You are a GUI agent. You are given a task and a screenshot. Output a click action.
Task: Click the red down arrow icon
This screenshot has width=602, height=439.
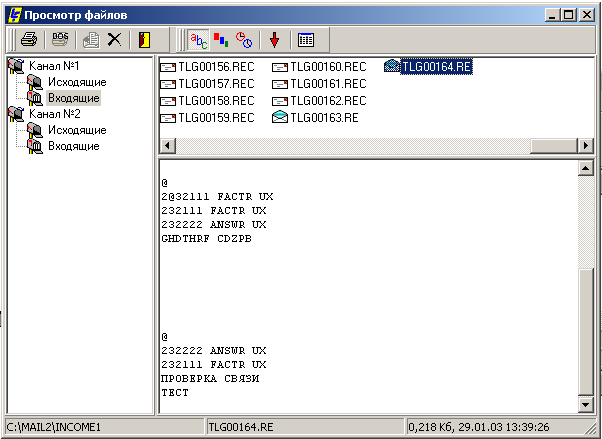(x=275, y=40)
